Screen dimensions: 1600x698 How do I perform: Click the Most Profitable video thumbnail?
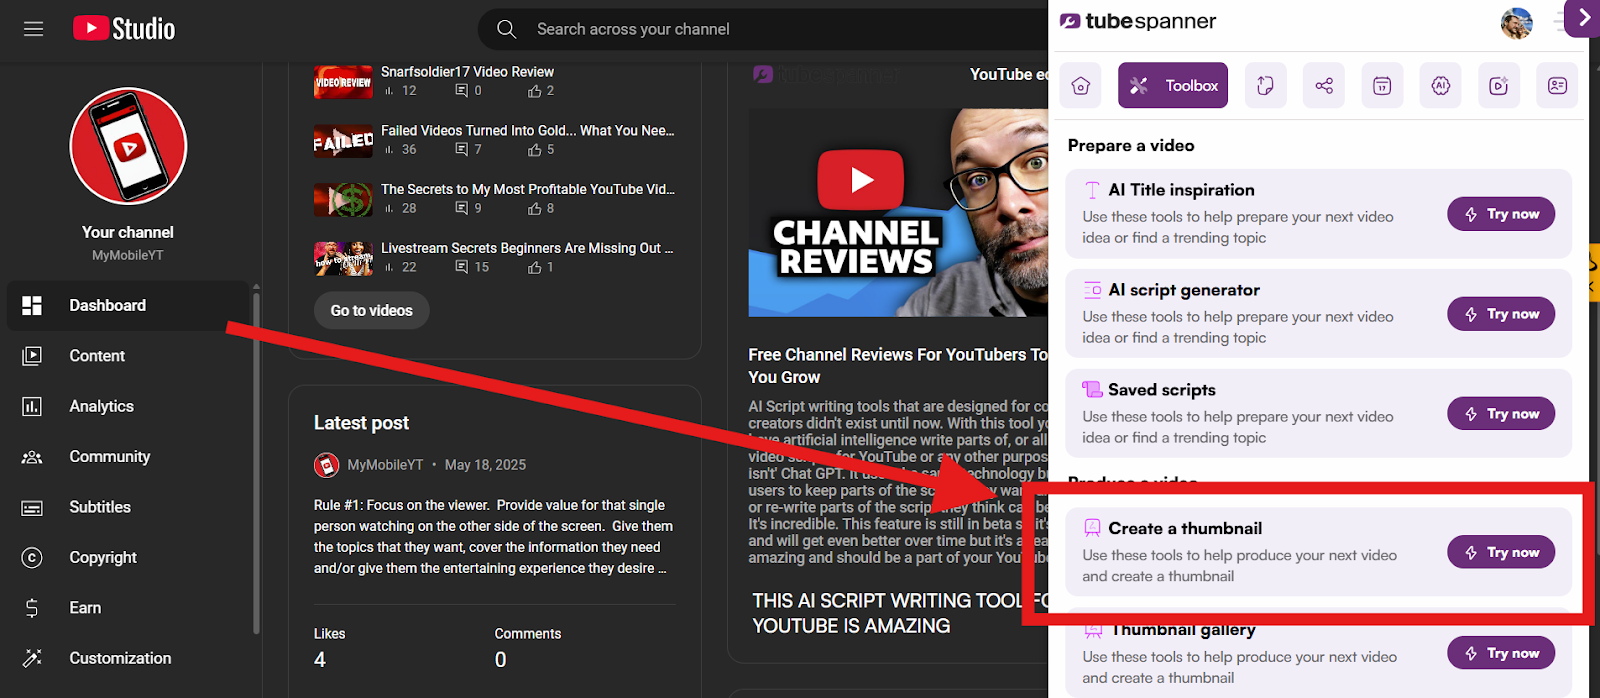click(x=343, y=200)
